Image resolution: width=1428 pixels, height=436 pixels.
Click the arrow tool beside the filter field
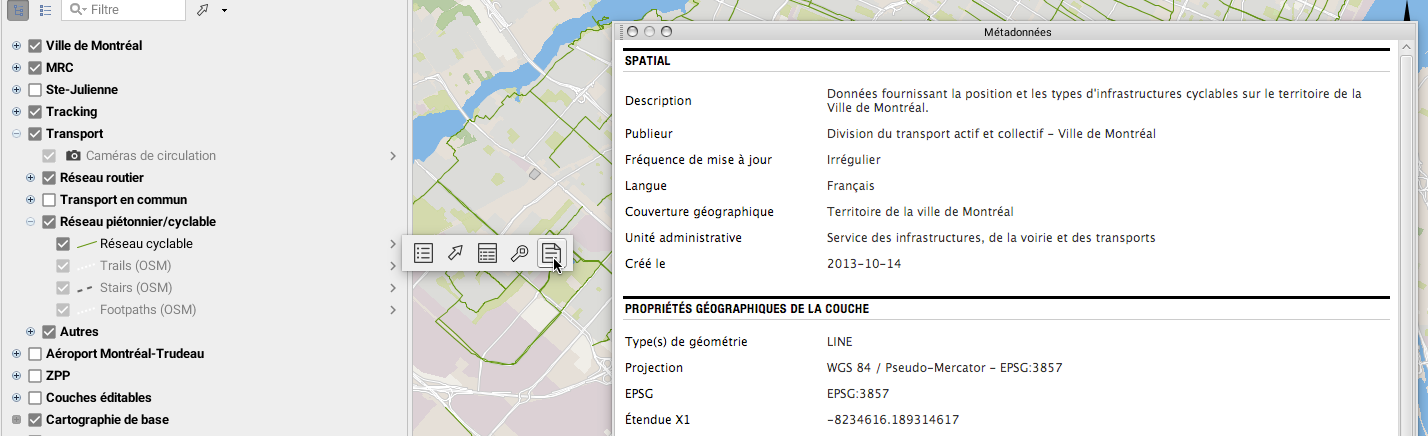[x=203, y=10]
